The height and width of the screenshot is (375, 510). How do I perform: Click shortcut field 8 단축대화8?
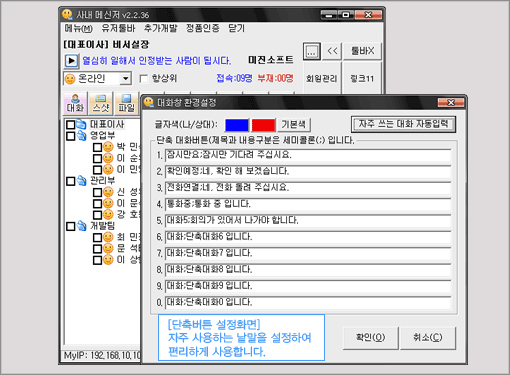tap(308, 269)
